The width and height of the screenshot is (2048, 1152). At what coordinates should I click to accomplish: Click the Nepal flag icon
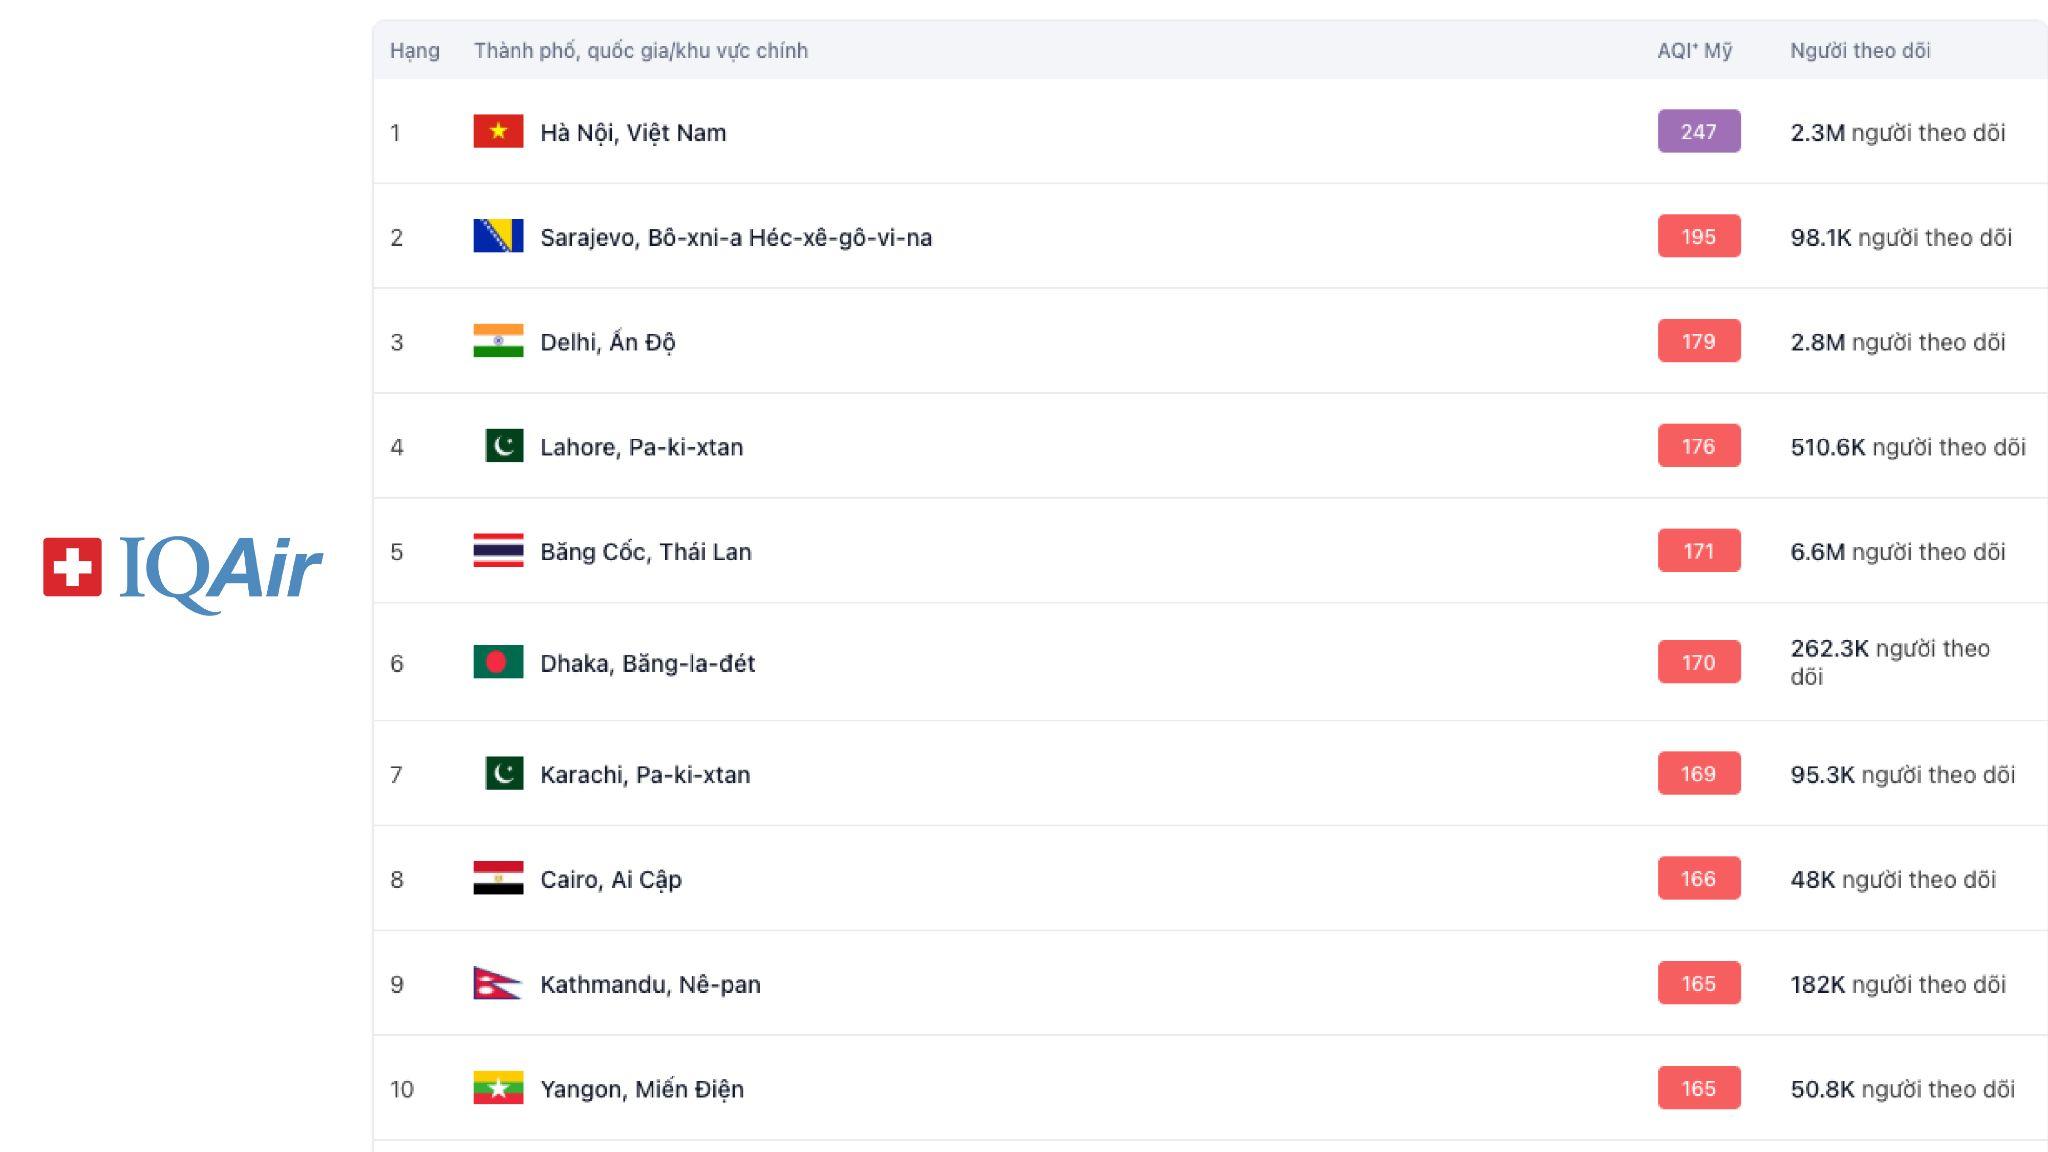click(x=497, y=984)
